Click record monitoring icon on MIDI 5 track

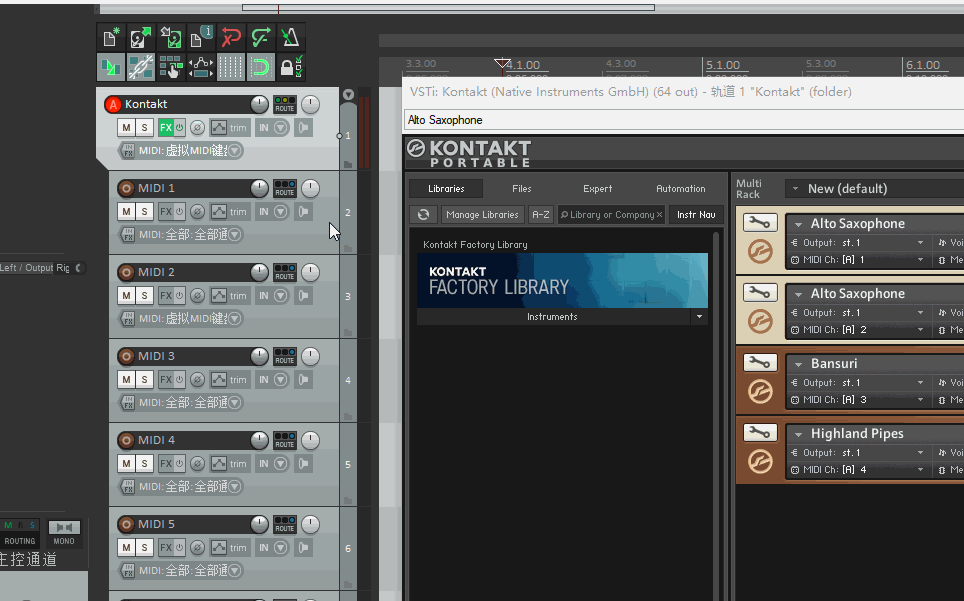304,548
